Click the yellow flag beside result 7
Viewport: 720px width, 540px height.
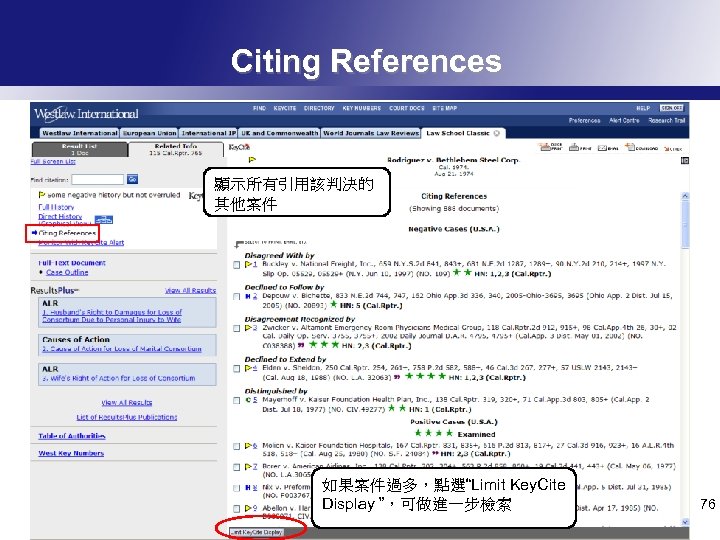point(248,467)
